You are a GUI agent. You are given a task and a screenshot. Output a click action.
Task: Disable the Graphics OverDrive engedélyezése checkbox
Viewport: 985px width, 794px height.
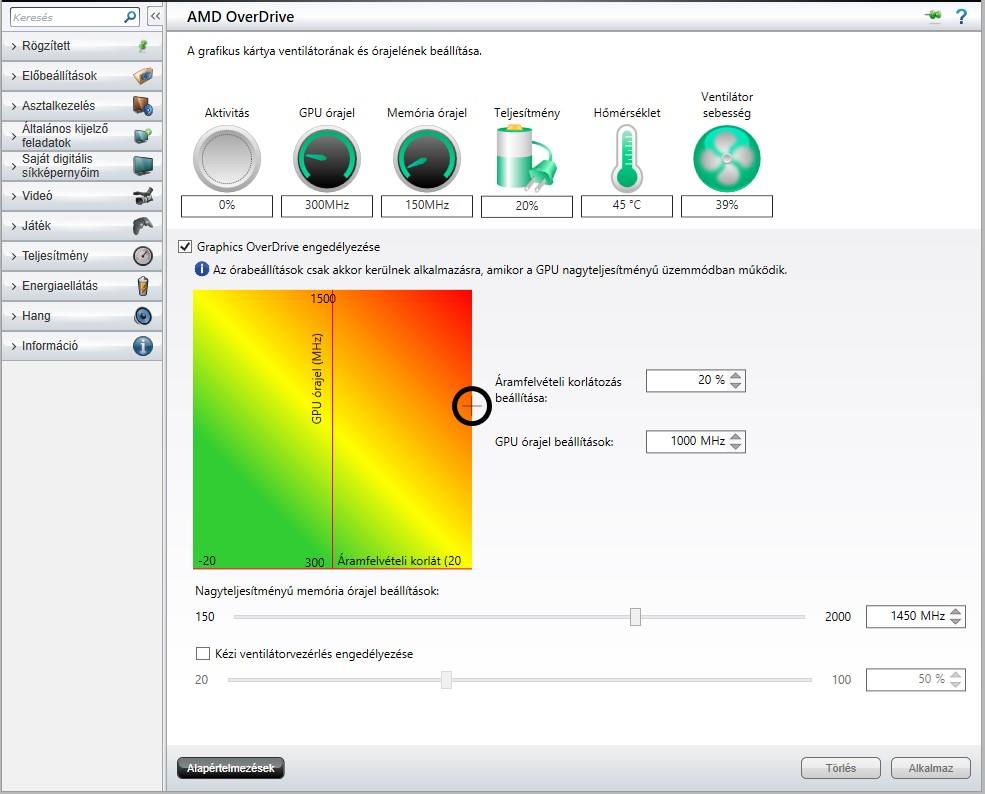pyautogui.click(x=185, y=246)
